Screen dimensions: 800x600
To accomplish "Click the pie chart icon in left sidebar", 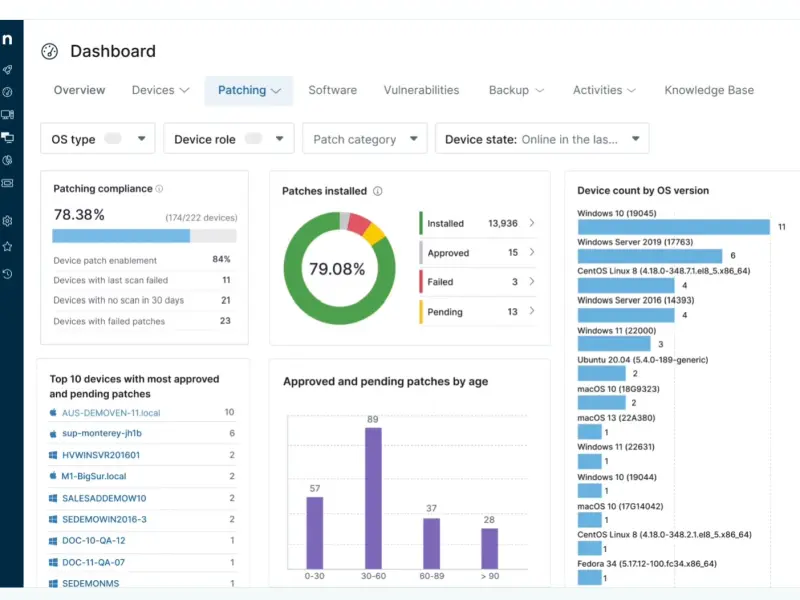I will (7, 160).
